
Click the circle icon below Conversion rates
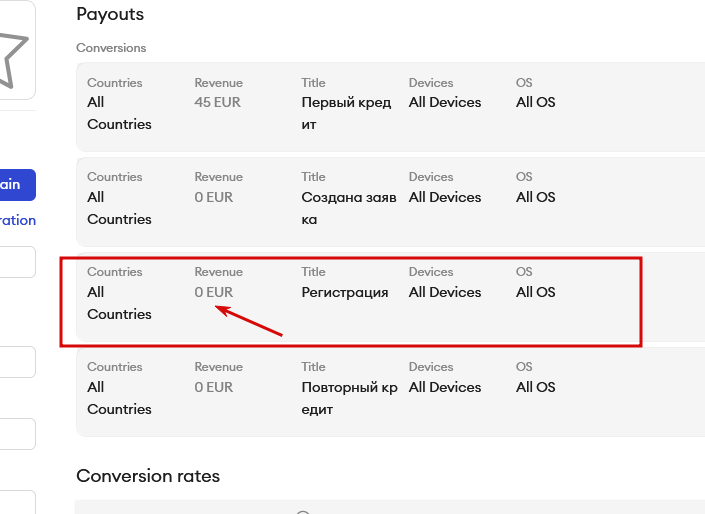click(303, 511)
